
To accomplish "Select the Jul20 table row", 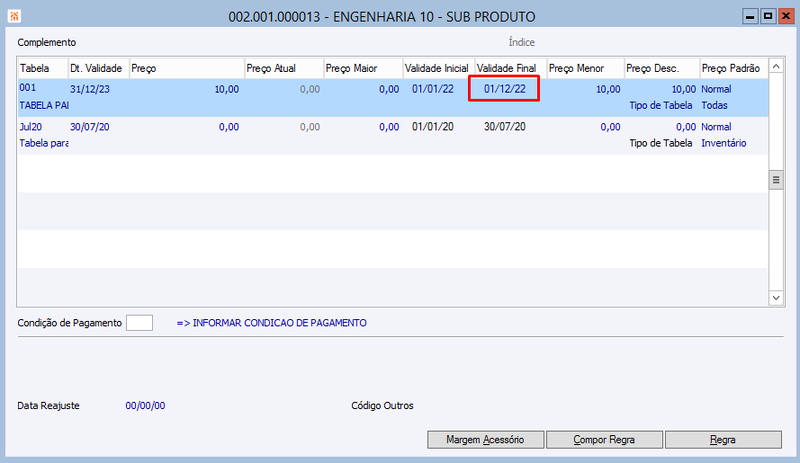I will [393, 135].
